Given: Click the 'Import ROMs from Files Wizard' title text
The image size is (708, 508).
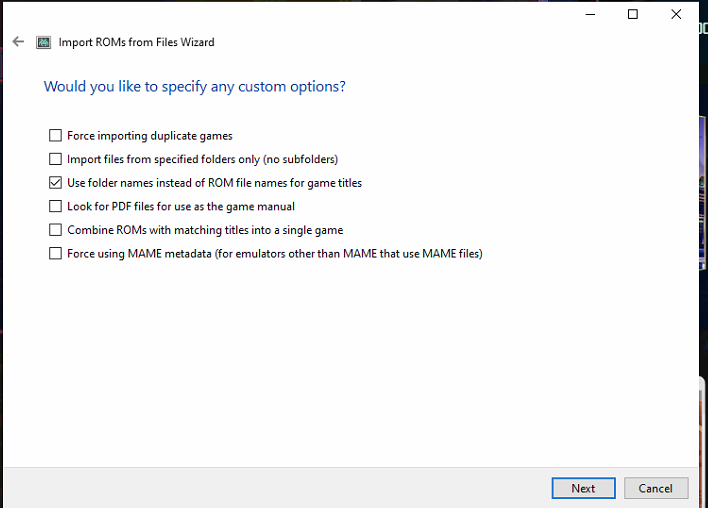Looking at the screenshot, I should pos(136,42).
